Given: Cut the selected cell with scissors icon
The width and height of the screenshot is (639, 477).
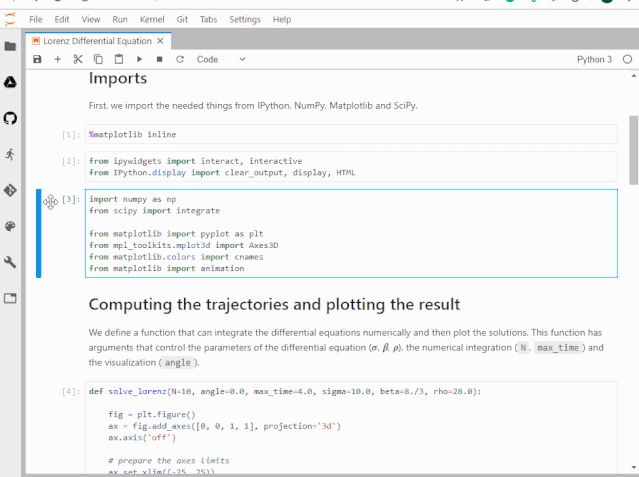Looking at the screenshot, I should (78, 60).
